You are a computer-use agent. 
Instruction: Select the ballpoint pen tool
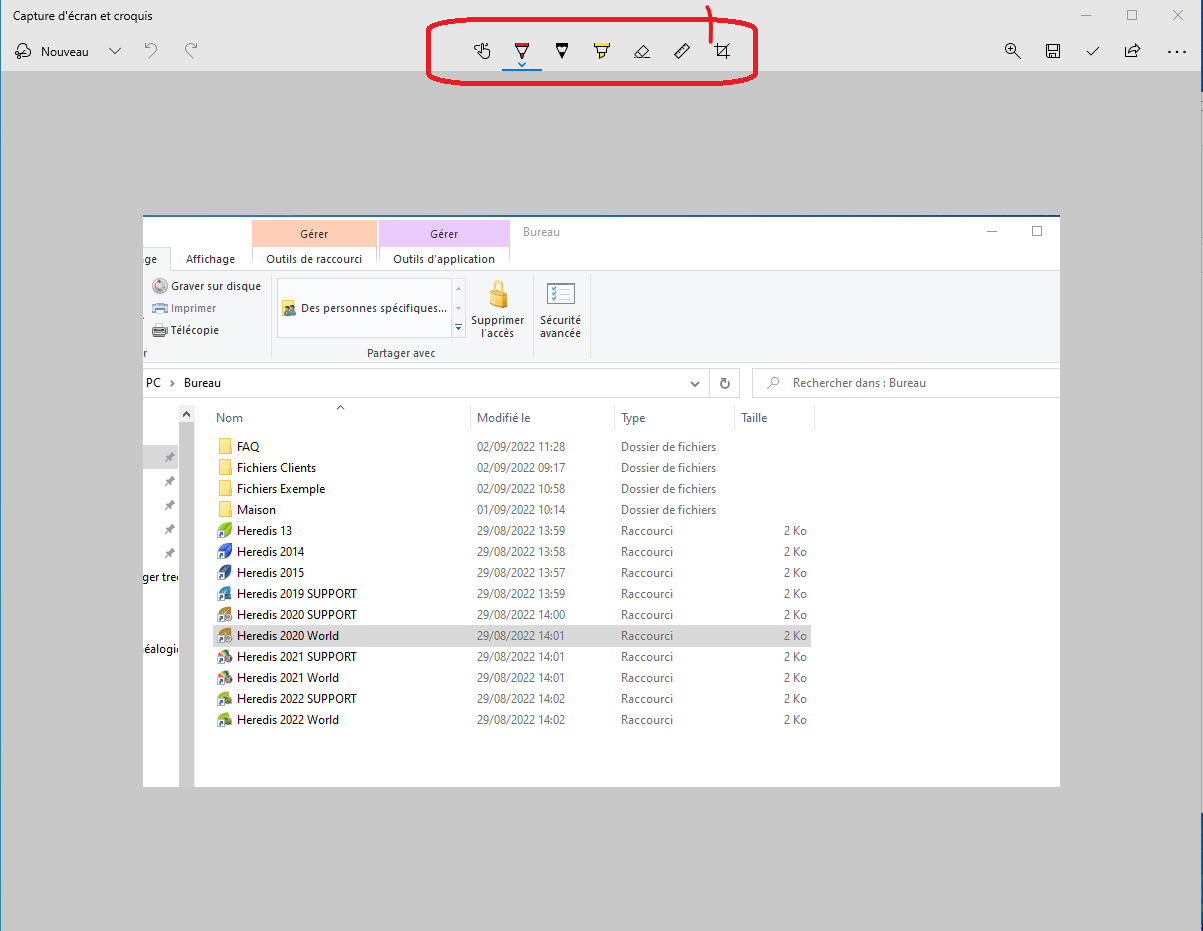521,50
